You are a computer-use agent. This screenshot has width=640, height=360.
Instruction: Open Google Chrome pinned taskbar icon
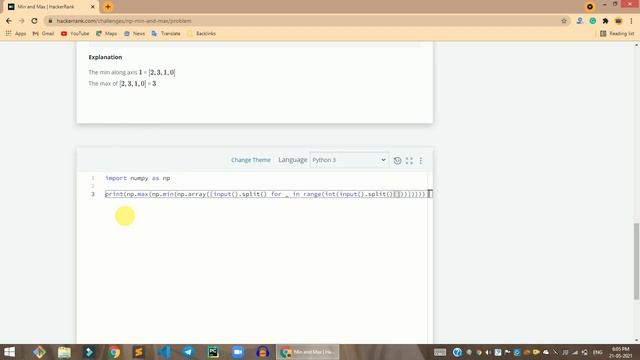click(x=114, y=352)
